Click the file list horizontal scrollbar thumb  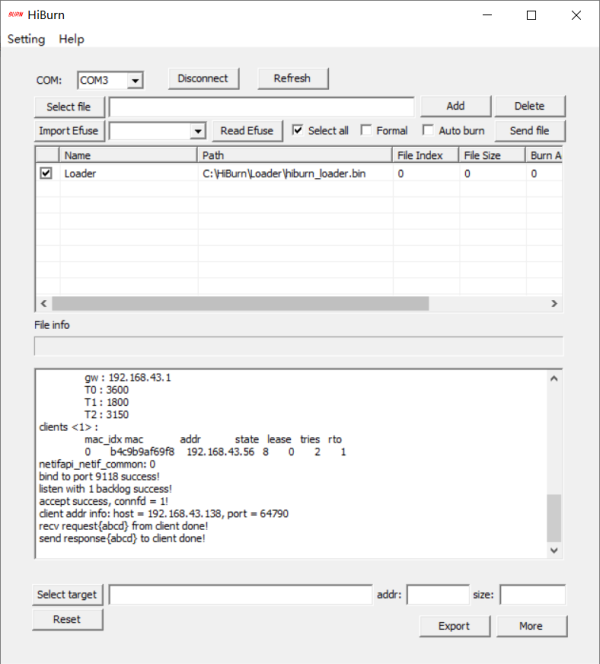tap(240, 304)
